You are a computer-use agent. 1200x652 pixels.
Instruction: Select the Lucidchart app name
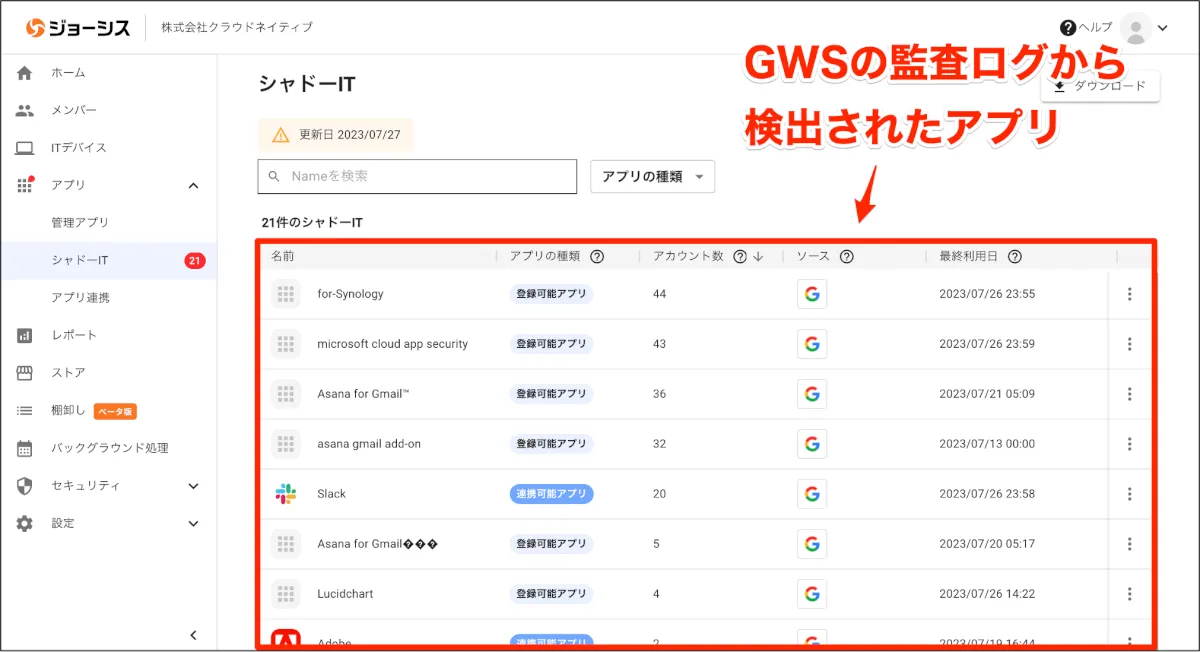coord(345,594)
